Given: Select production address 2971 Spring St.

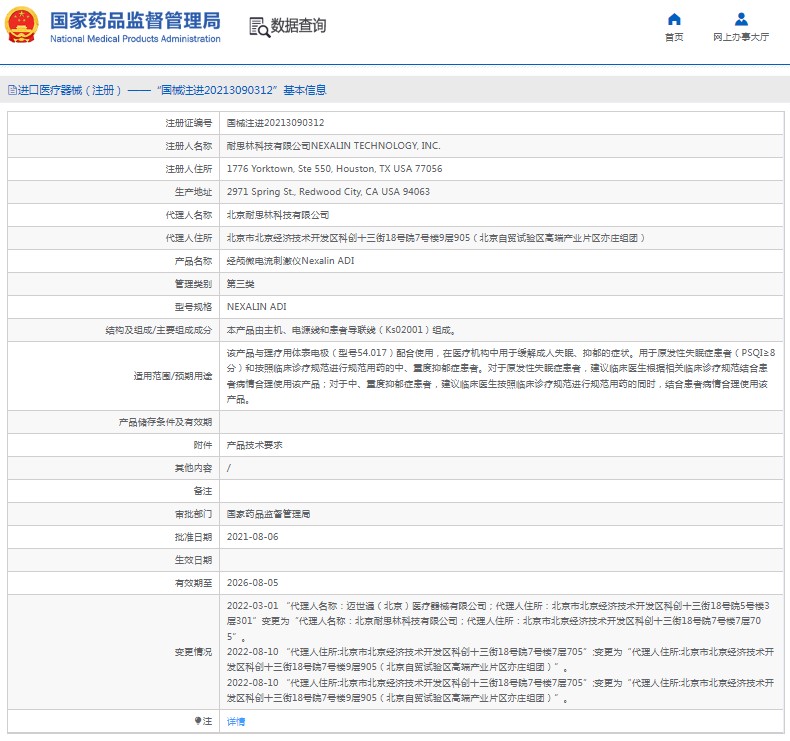Looking at the screenshot, I should point(328,191).
